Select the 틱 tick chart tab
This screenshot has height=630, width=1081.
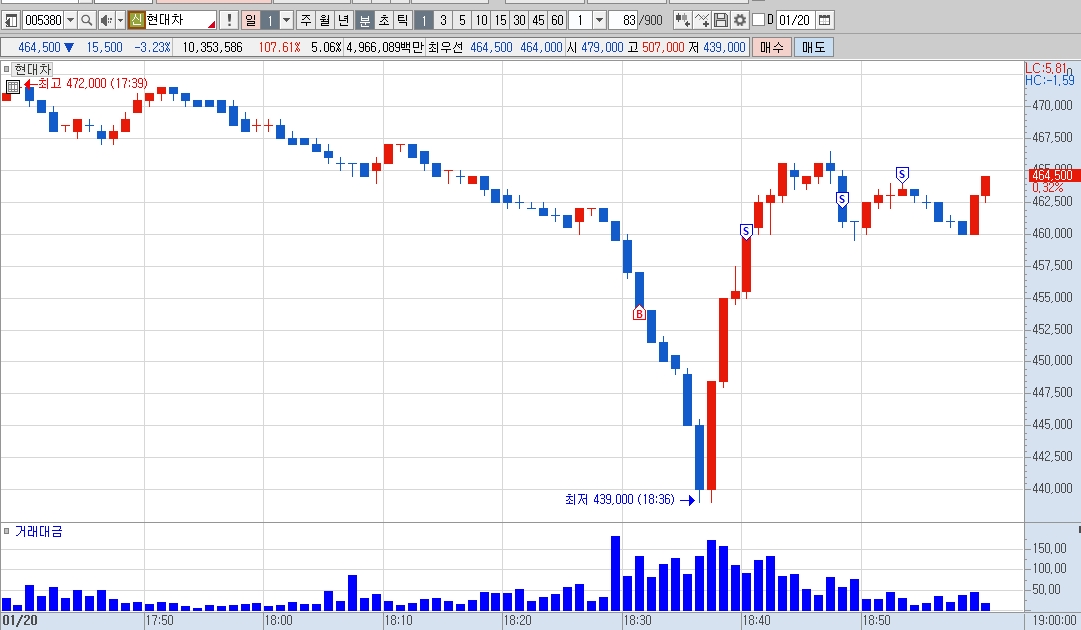[x=402, y=21]
